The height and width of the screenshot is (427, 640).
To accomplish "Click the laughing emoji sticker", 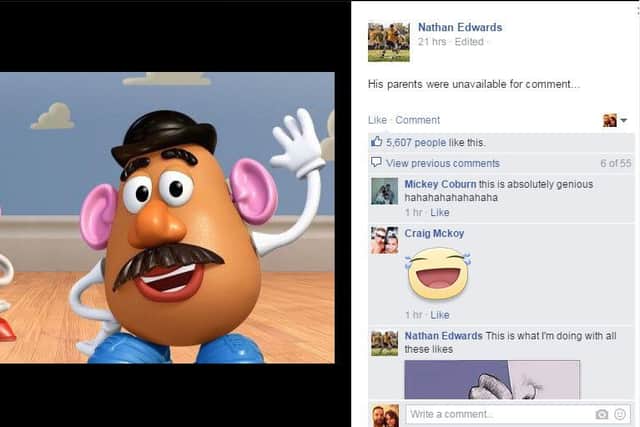I will coord(438,274).
